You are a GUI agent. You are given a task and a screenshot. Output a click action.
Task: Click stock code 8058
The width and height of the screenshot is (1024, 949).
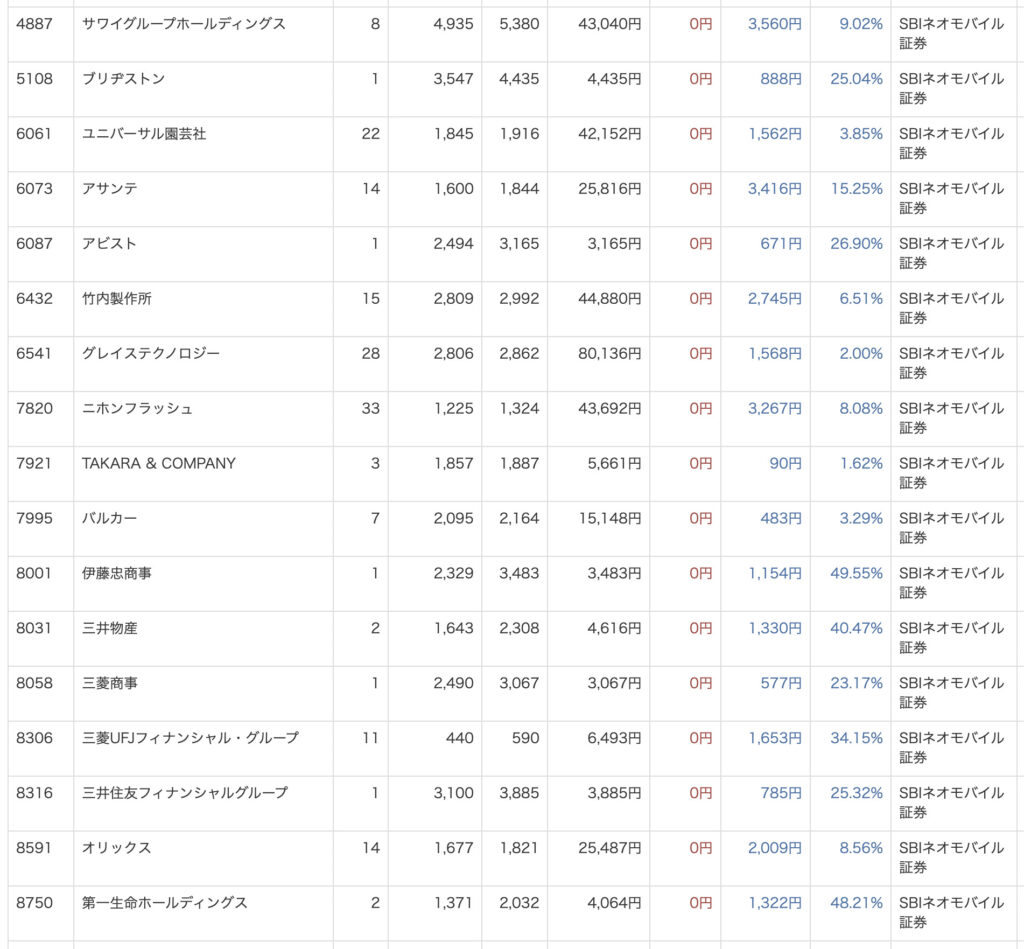pos(34,683)
